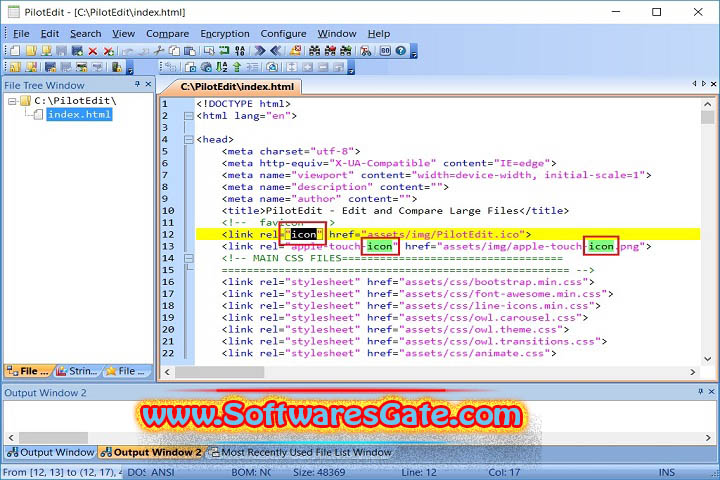Select the C:\PilotEdit\index.html document tab
The width and height of the screenshot is (720, 480).
pyautogui.click(x=237, y=86)
